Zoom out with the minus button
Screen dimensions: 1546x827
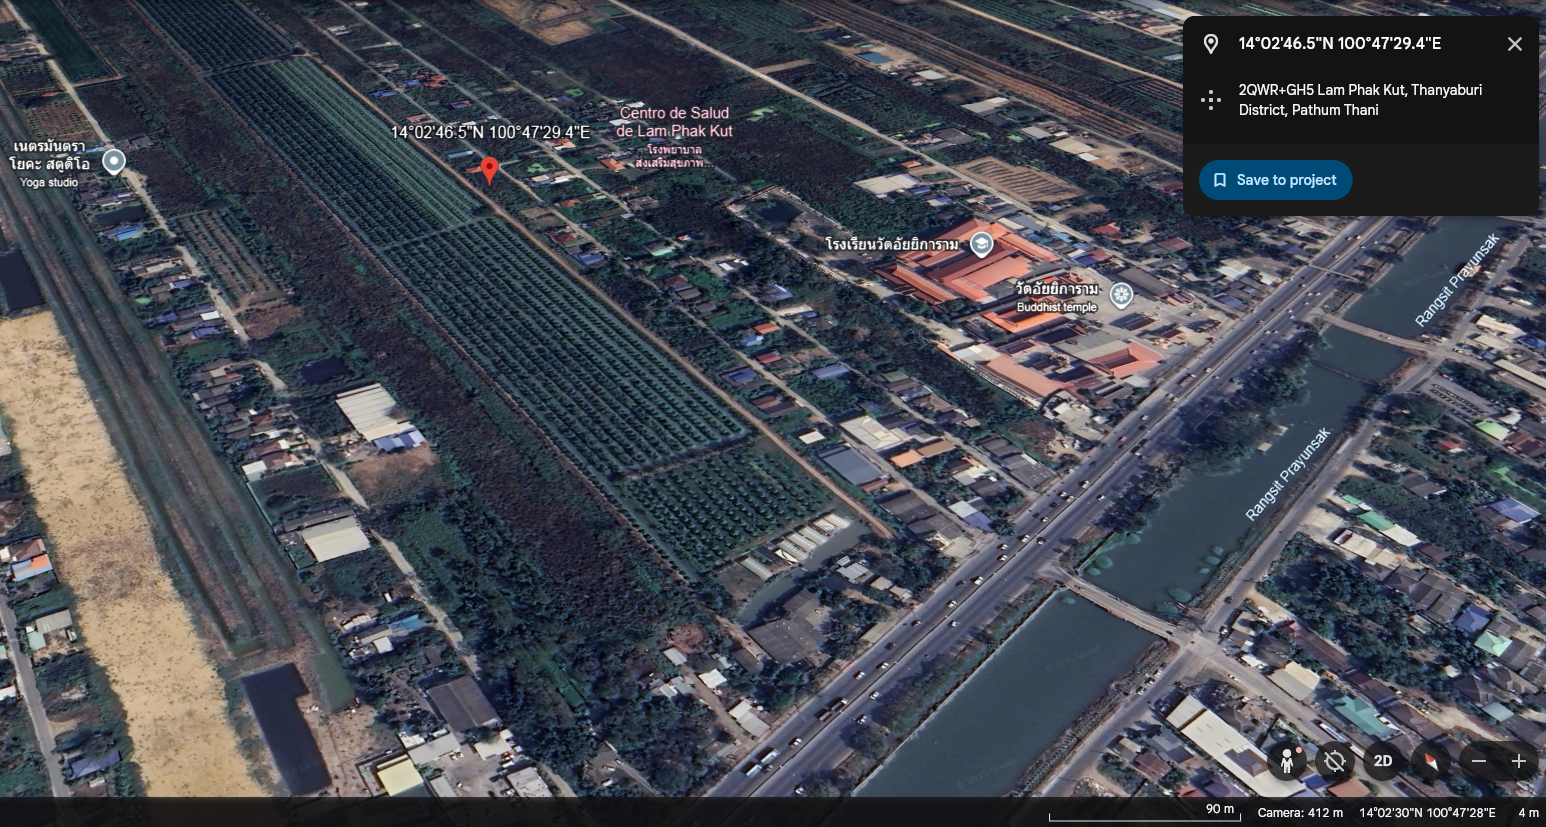pyautogui.click(x=1479, y=762)
